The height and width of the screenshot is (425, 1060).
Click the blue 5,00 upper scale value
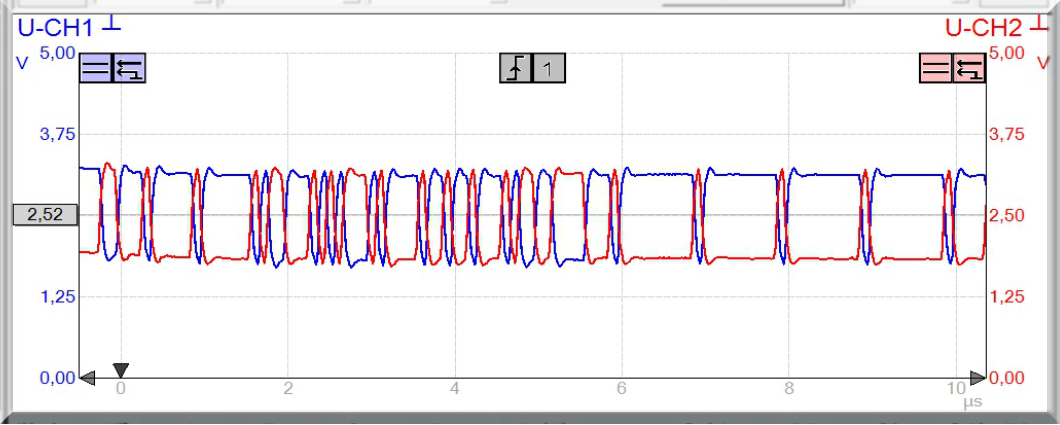tap(57, 52)
